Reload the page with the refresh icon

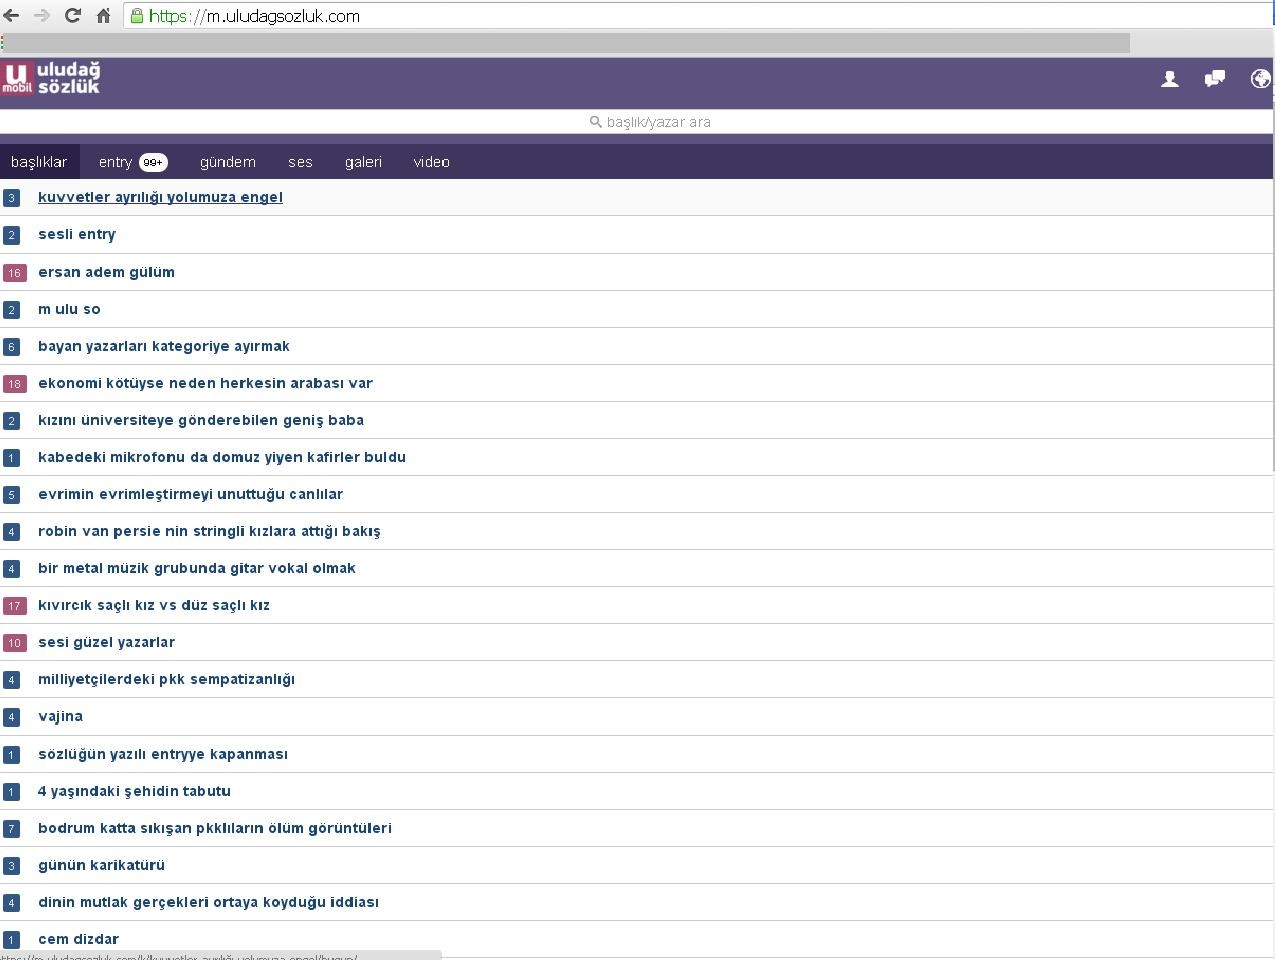pyautogui.click(x=72, y=16)
